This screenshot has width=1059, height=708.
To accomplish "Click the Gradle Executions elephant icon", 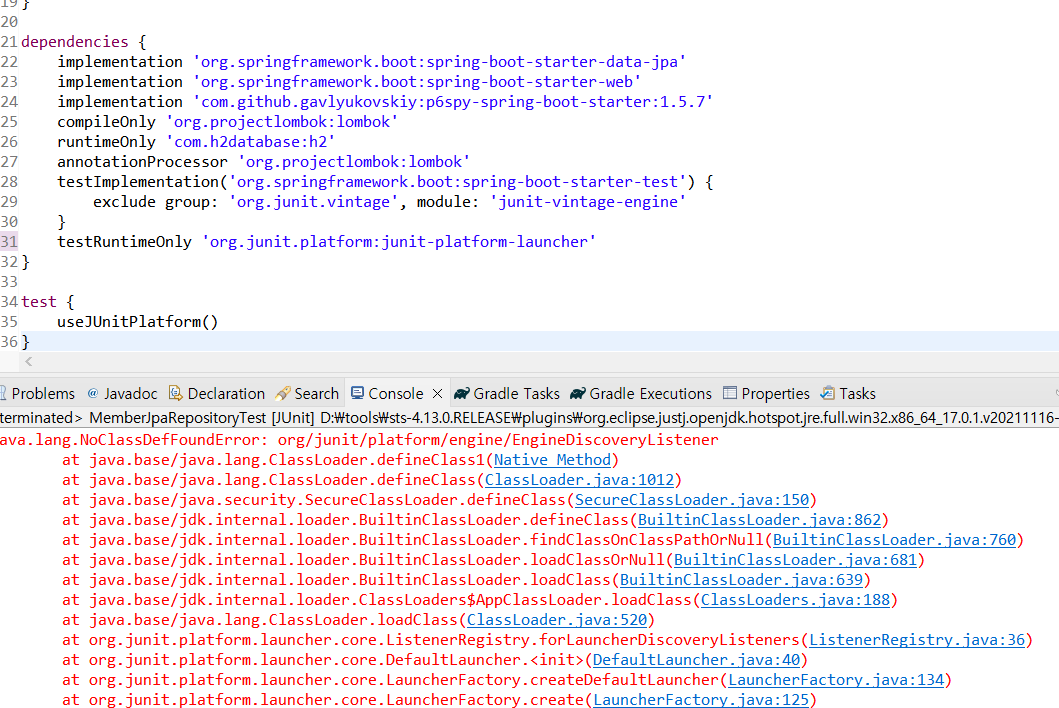I will (x=578, y=393).
